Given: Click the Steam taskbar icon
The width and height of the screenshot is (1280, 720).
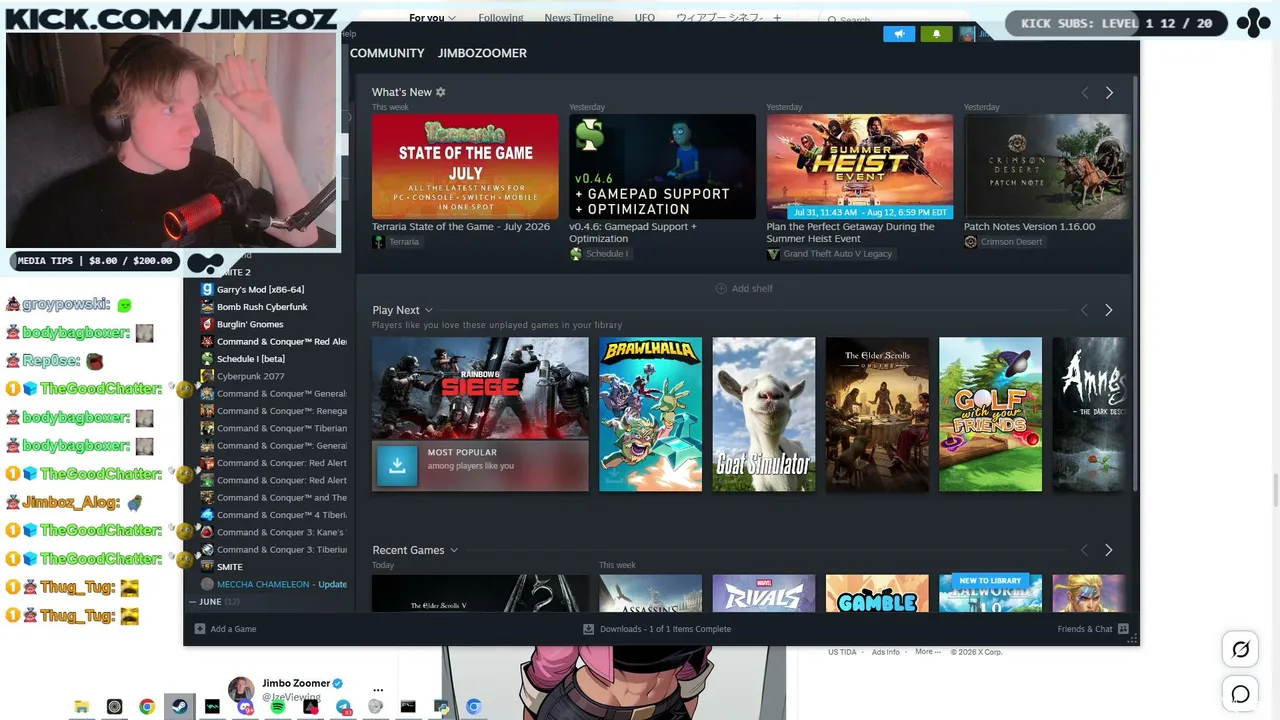Looking at the screenshot, I should pos(180,707).
